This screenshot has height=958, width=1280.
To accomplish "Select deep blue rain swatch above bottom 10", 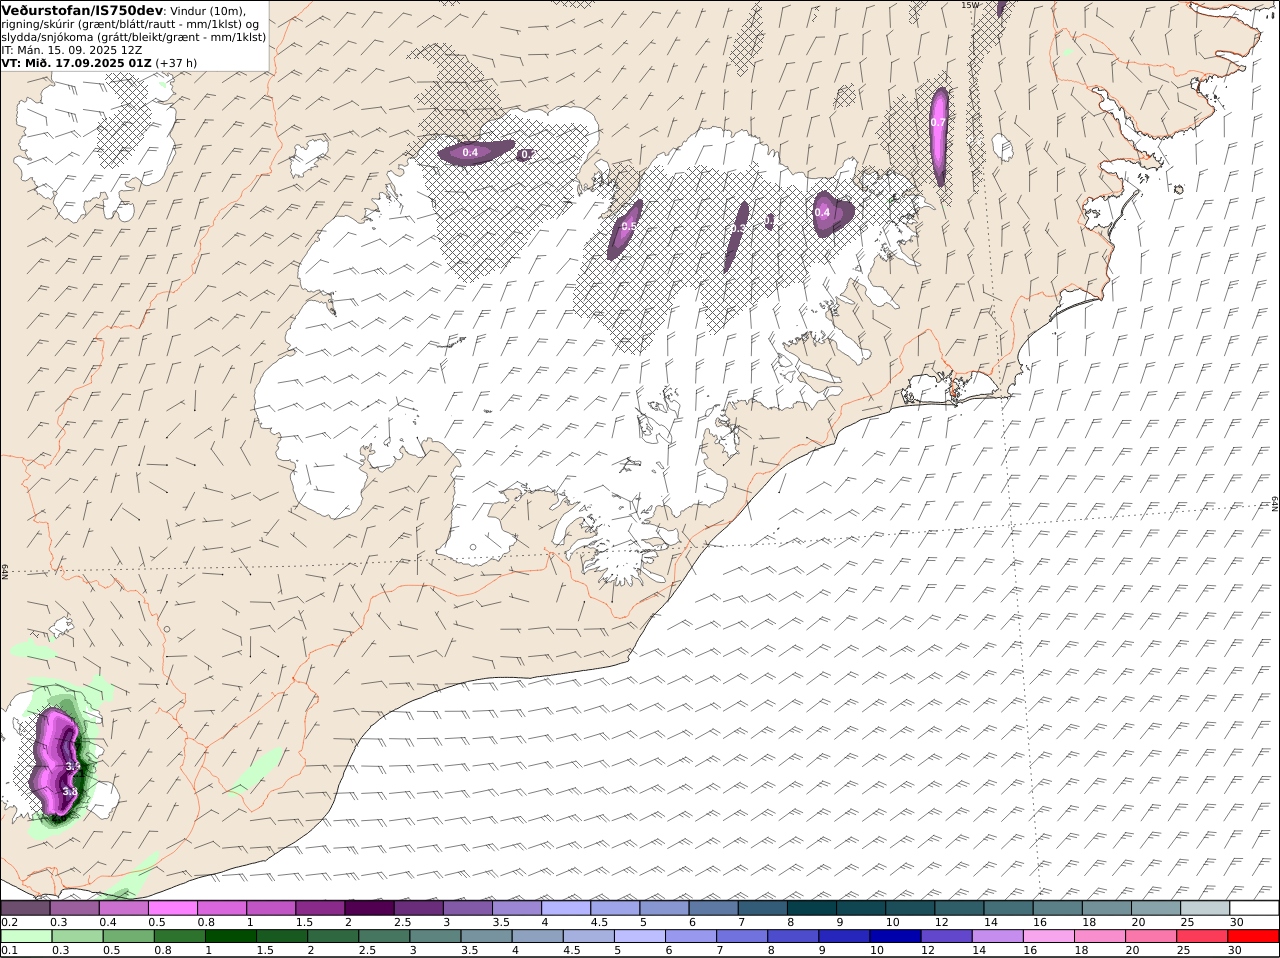I will click(x=895, y=936).
